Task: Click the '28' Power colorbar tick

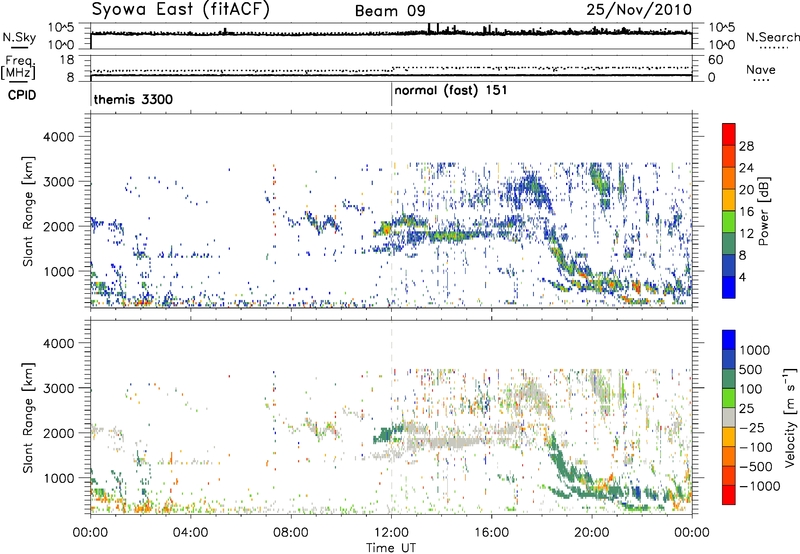Action: point(746,146)
